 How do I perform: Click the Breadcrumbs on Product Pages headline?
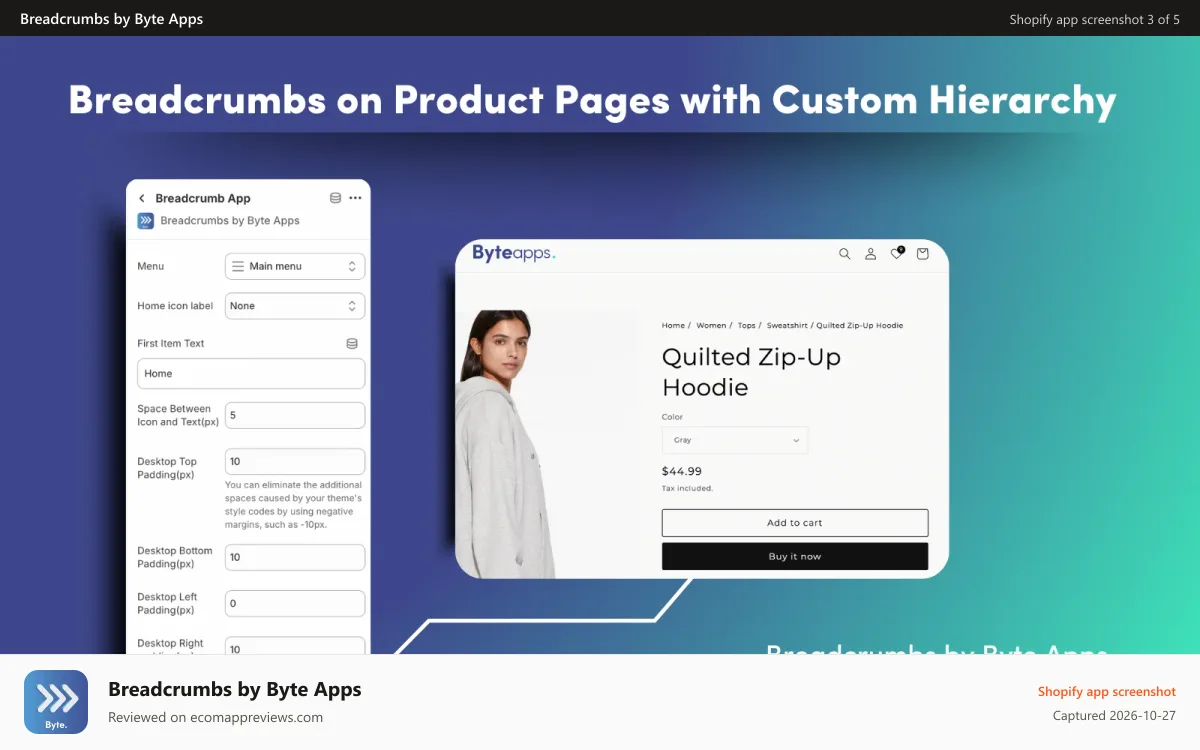(x=592, y=100)
